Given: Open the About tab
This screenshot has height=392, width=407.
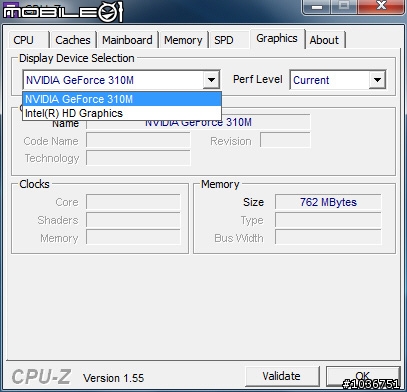Looking at the screenshot, I should click(x=324, y=40).
